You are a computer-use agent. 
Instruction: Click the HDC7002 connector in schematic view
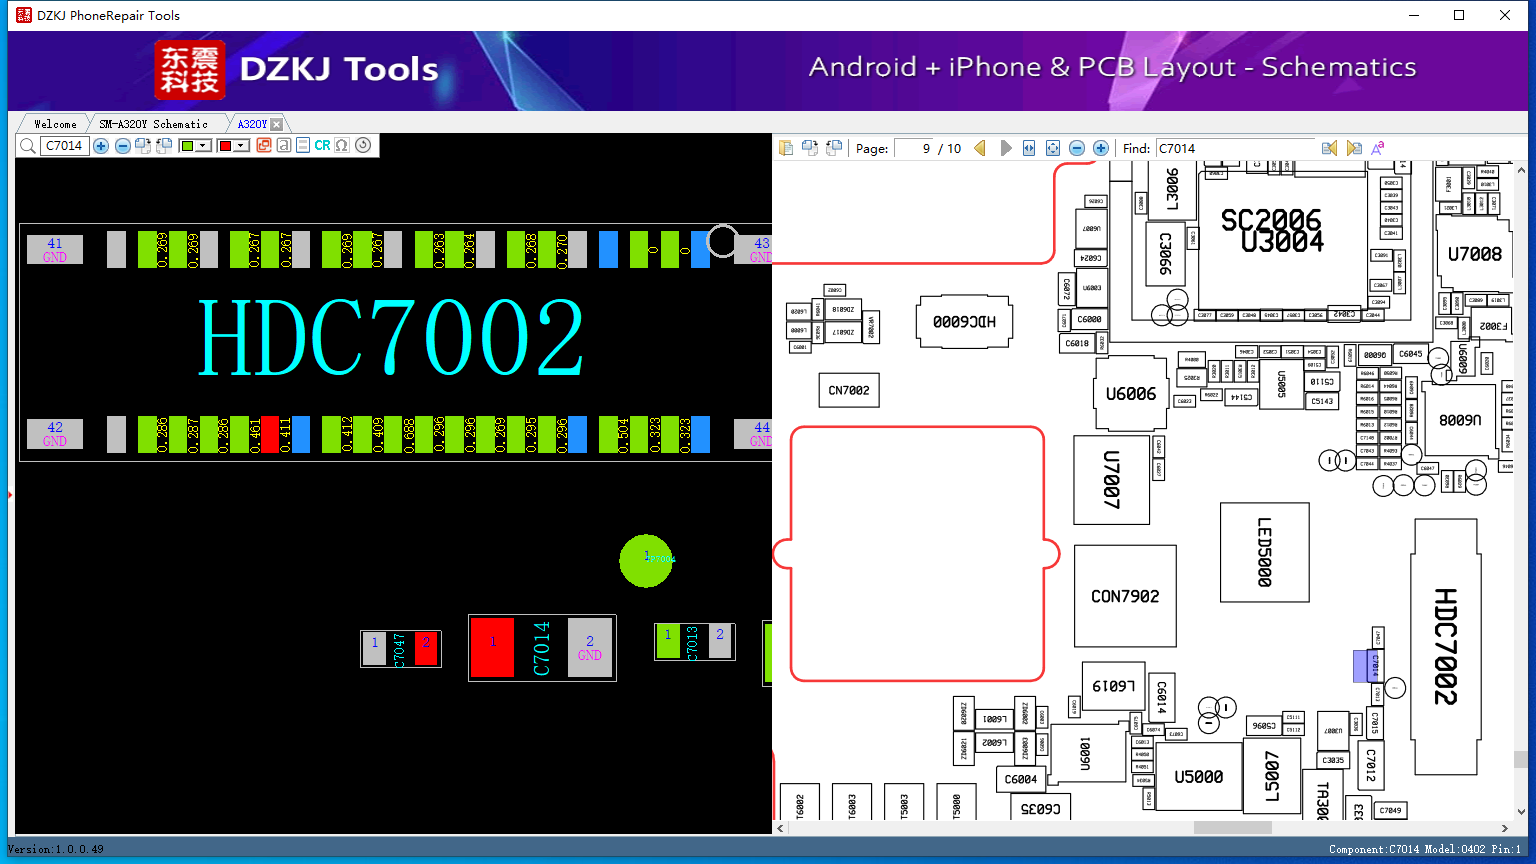(x=1445, y=646)
